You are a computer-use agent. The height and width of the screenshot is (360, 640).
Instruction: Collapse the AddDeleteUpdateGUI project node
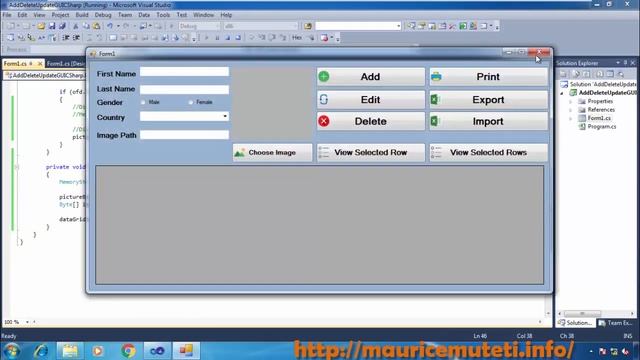(562, 93)
